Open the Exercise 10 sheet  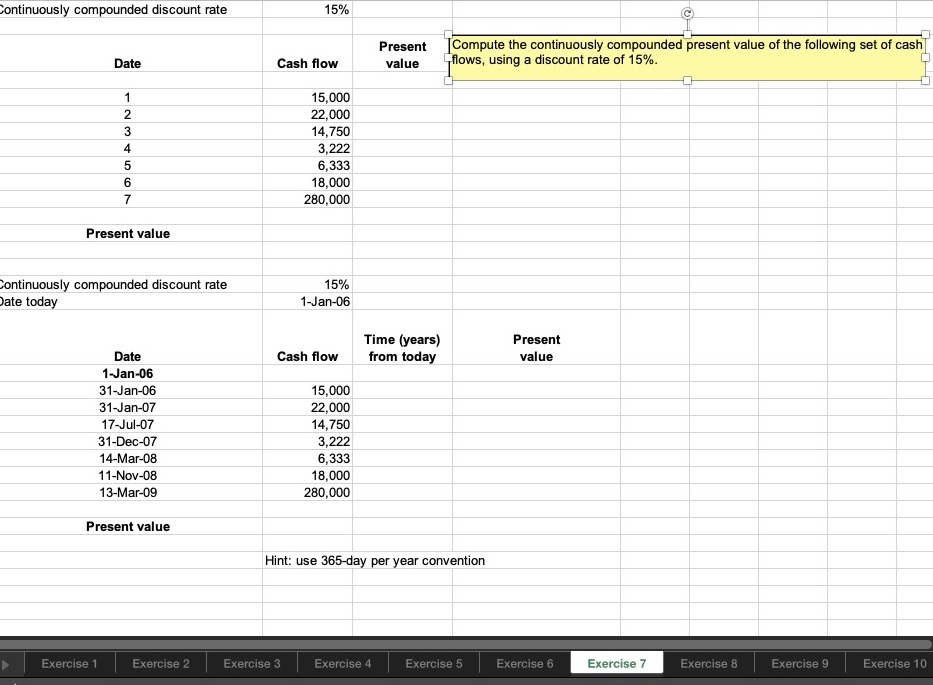click(x=893, y=662)
